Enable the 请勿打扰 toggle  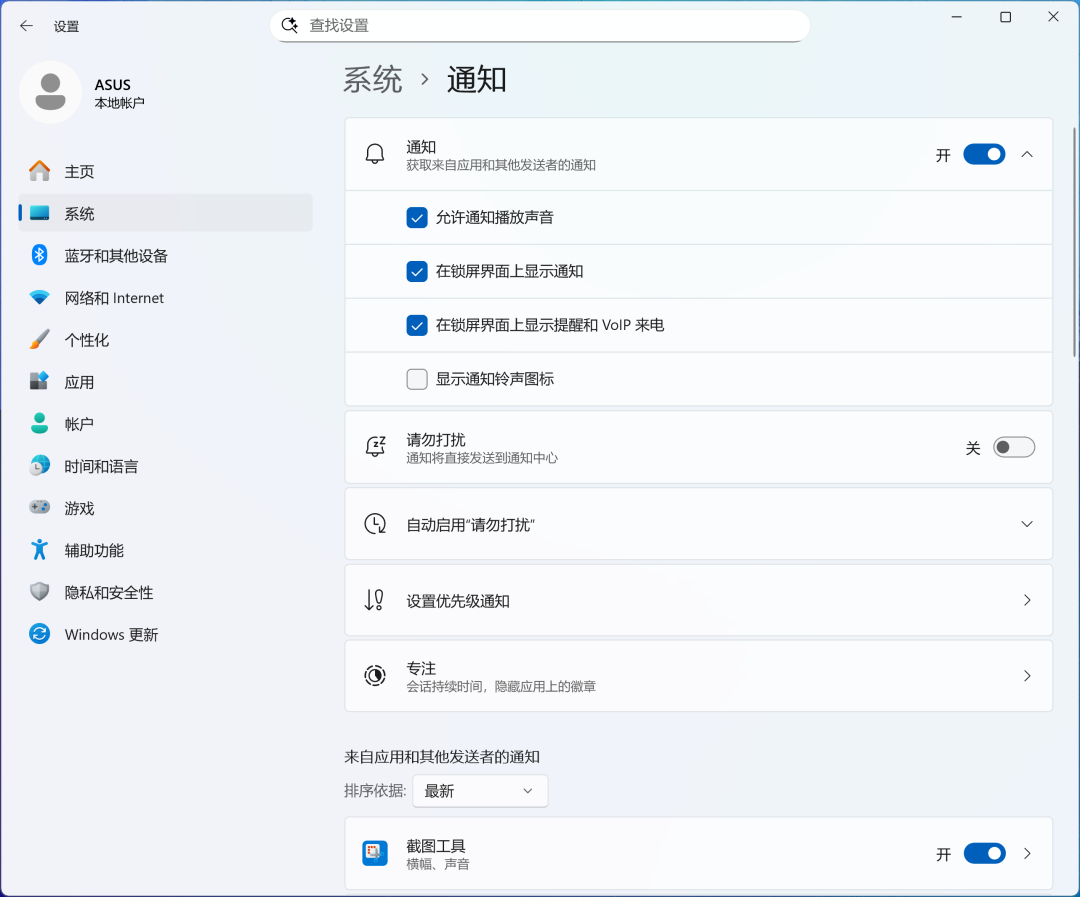click(x=1014, y=447)
